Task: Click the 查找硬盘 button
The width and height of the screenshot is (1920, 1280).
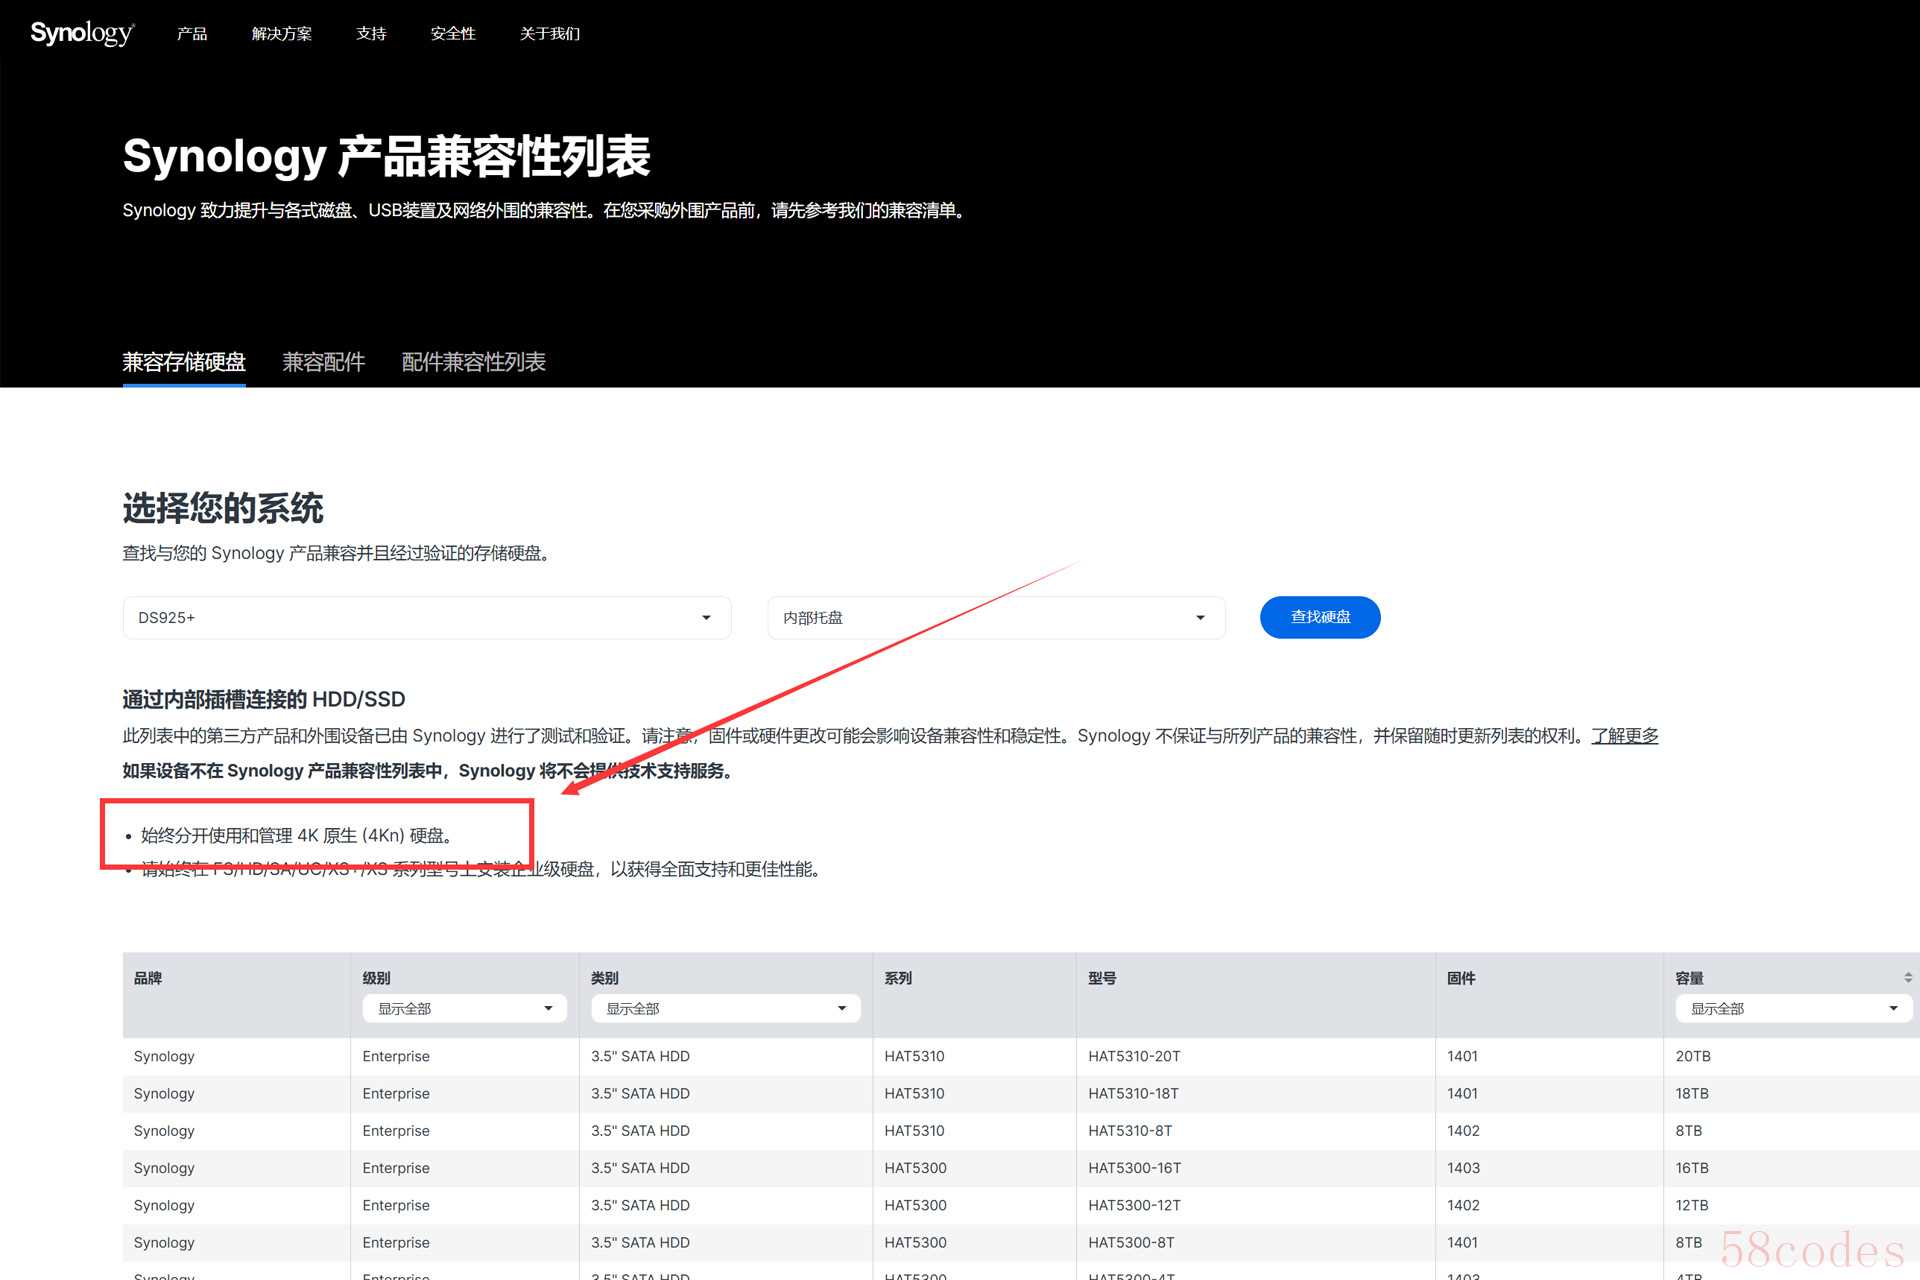Action: click(1320, 617)
